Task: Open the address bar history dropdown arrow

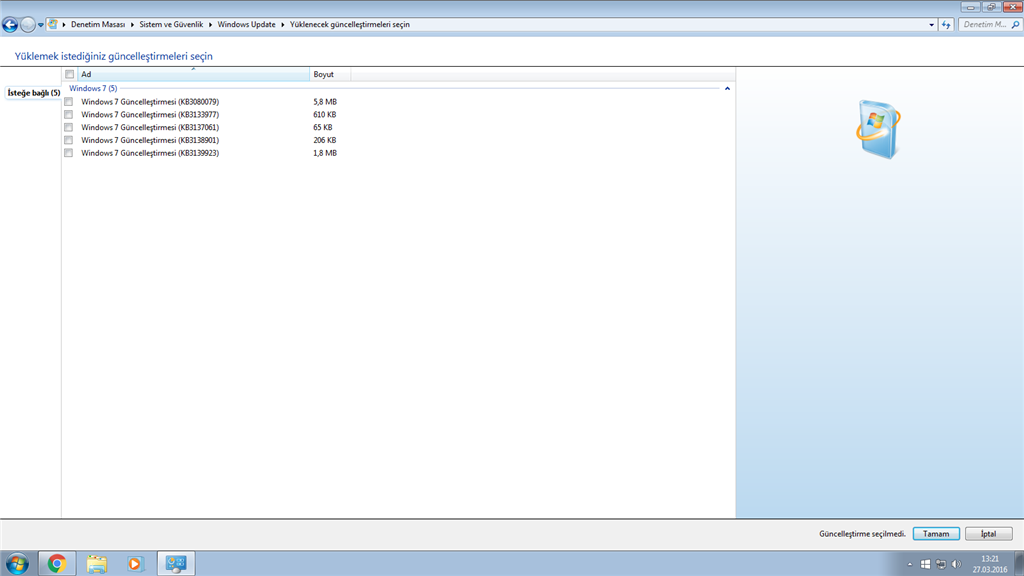Action: tap(931, 25)
